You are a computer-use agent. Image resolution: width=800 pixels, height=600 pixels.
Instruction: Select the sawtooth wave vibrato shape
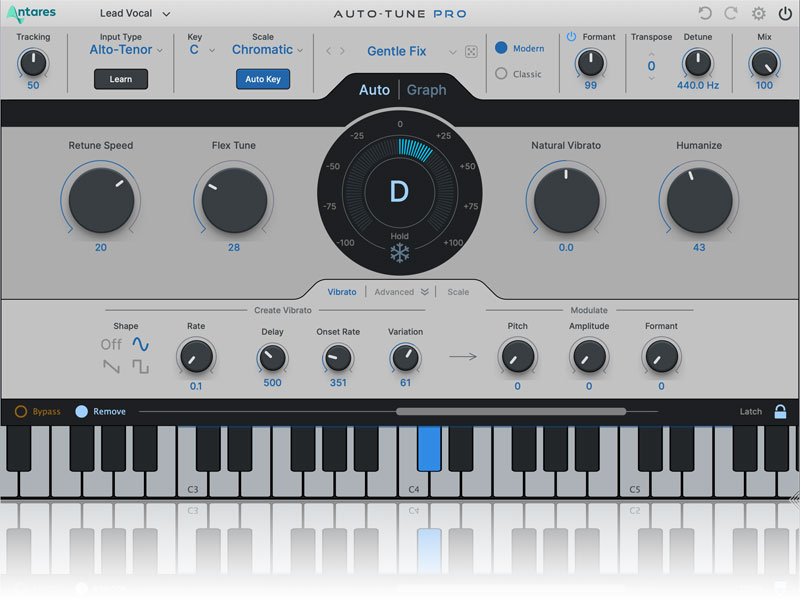111,367
